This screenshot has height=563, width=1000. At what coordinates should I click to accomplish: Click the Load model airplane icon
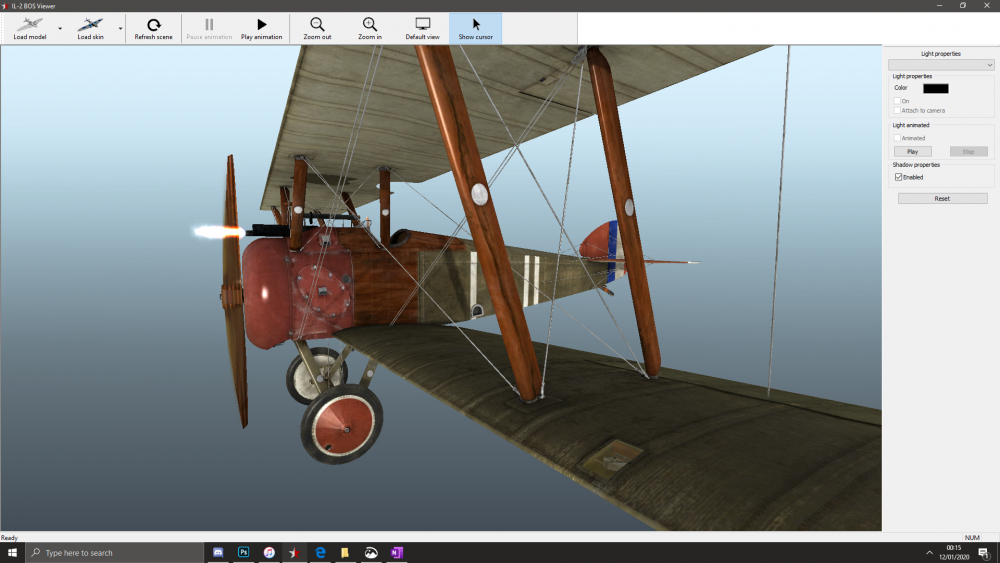coord(30,25)
